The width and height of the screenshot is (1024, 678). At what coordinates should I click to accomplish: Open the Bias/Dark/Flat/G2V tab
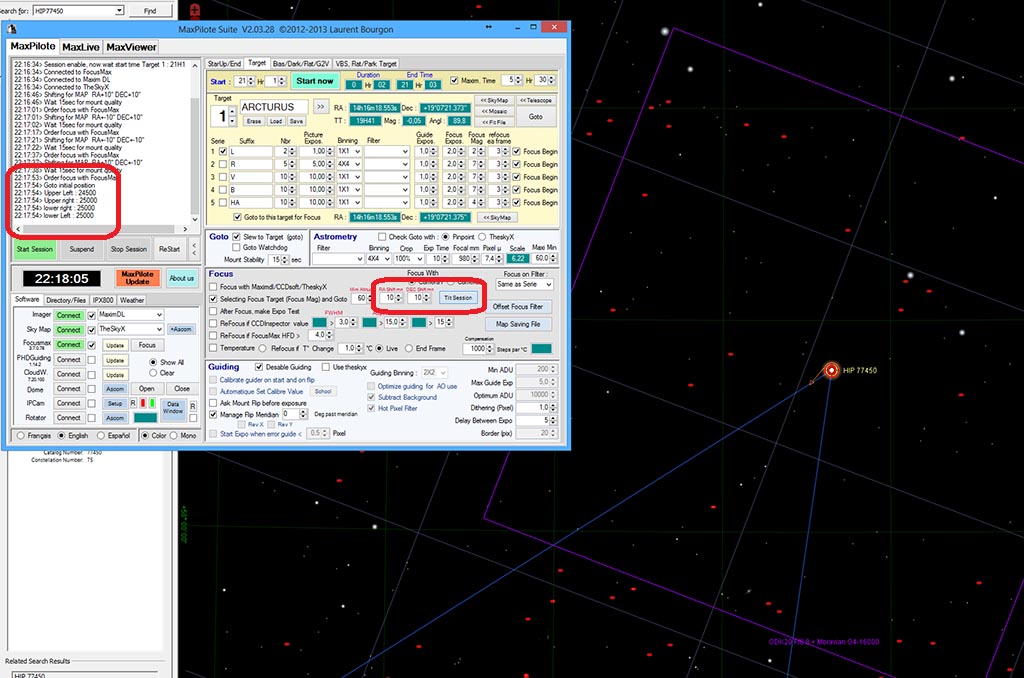(303, 63)
